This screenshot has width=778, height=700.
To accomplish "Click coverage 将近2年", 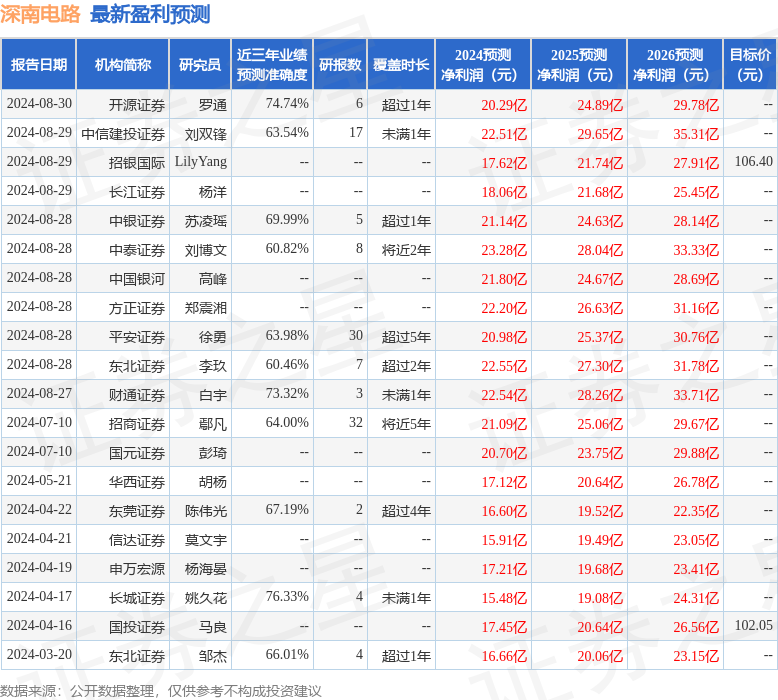I will click(x=406, y=250).
